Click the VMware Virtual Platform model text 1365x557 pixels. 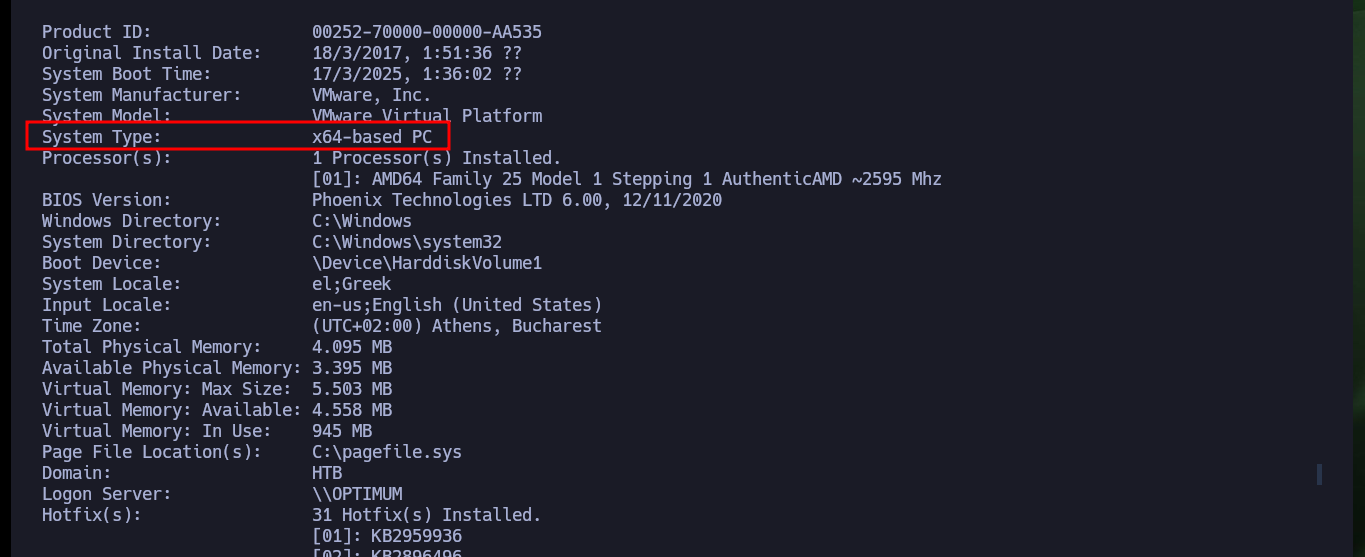coord(427,116)
